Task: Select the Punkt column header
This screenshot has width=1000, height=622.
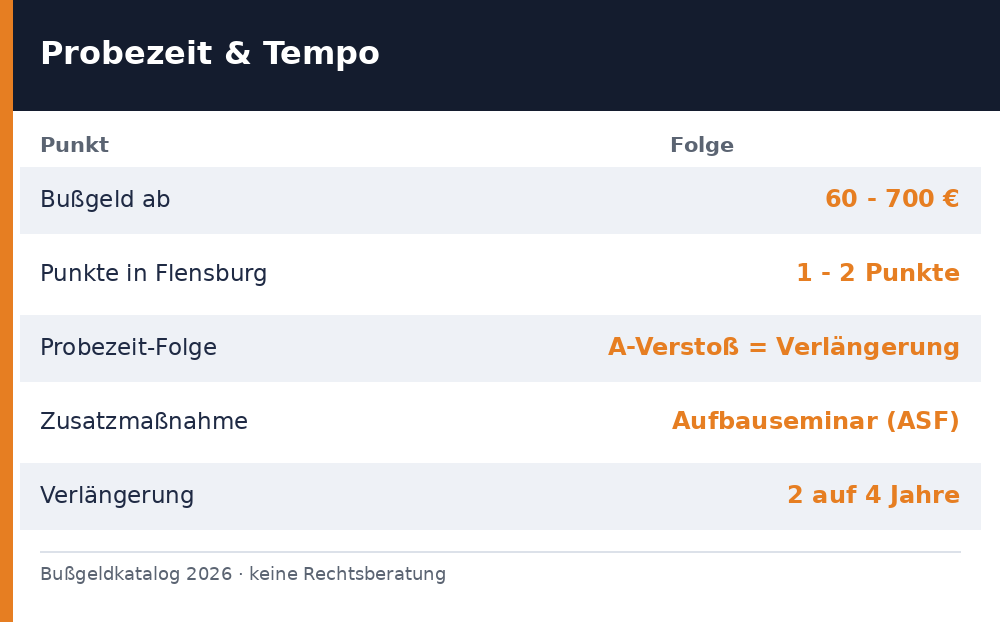Action: point(75,145)
